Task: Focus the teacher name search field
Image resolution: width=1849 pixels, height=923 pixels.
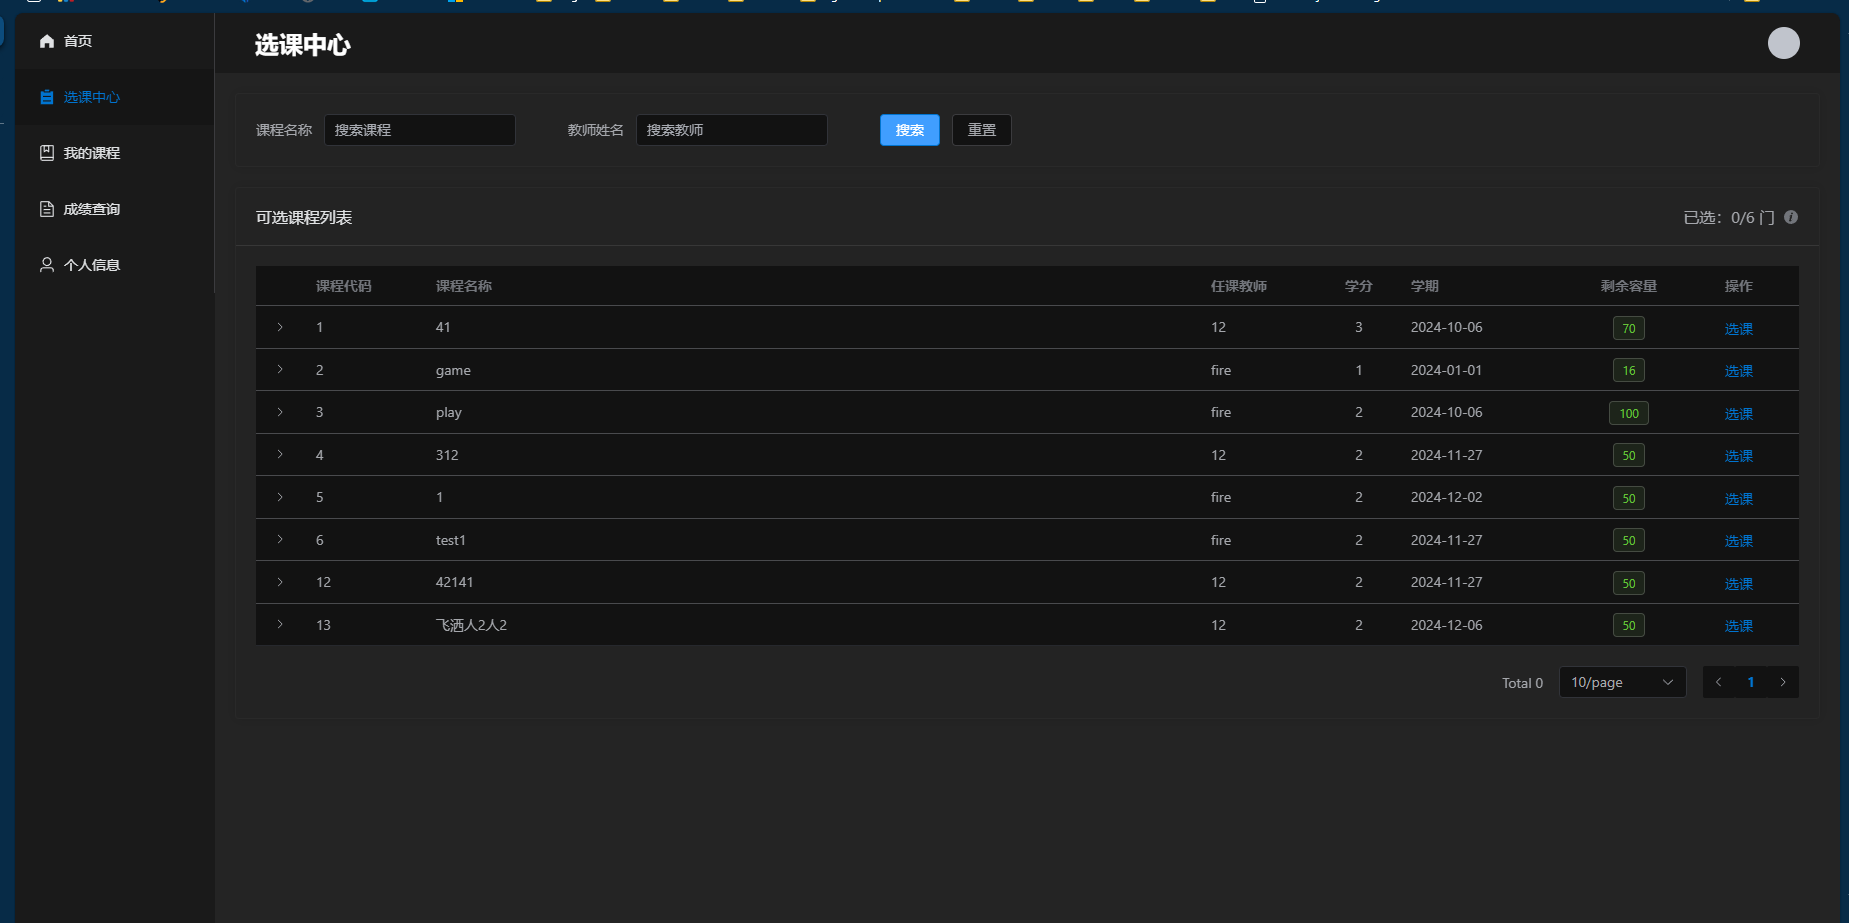Action: click(x=731, y=130)
